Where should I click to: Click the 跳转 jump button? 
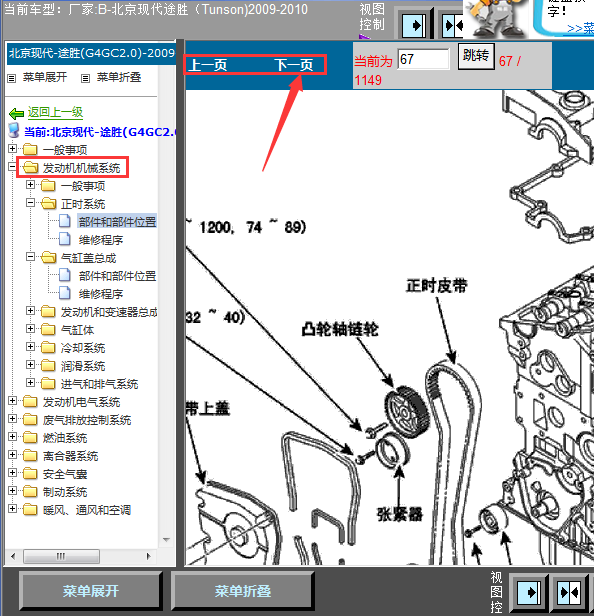476,56
